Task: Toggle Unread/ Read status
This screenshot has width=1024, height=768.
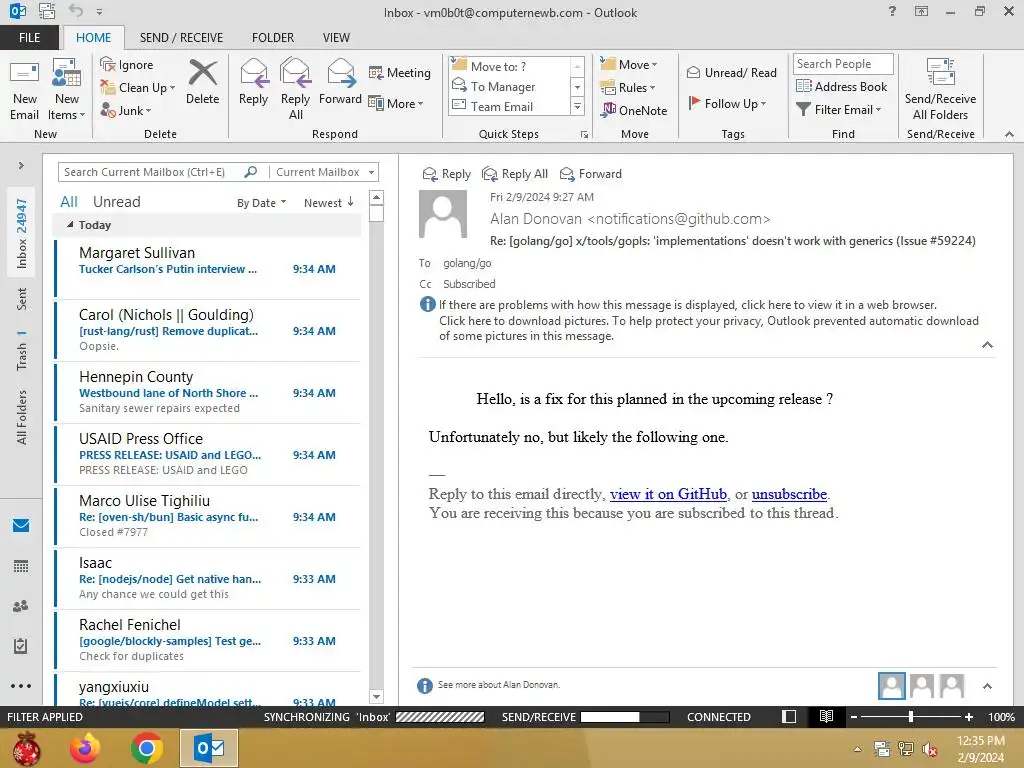Action: [x=731, y=72]
